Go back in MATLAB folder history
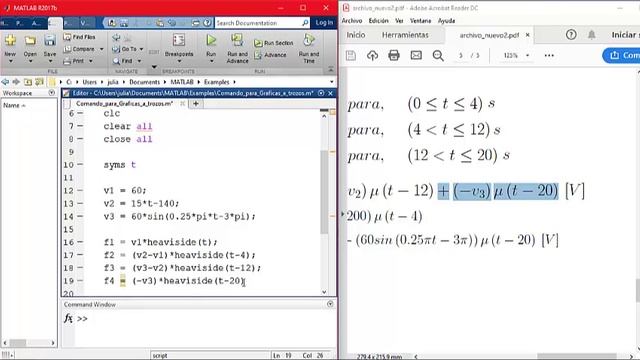 [x=5, y=82]
